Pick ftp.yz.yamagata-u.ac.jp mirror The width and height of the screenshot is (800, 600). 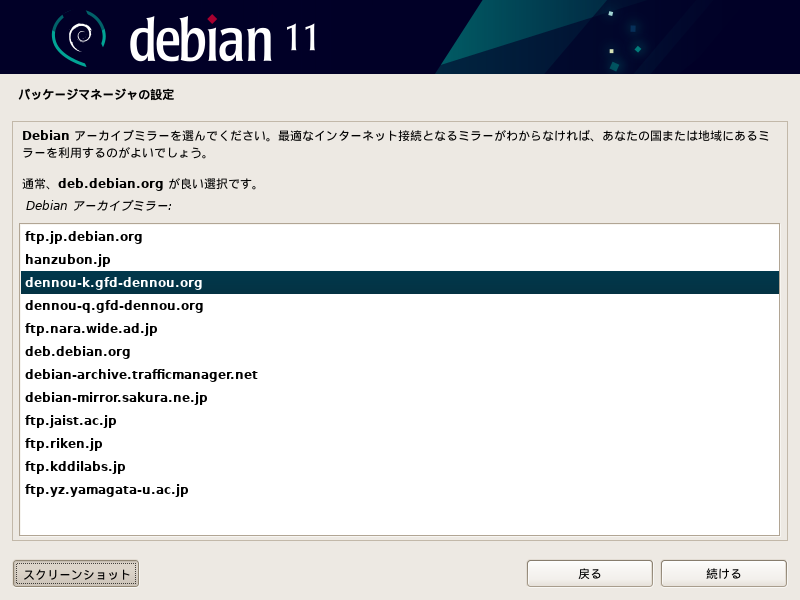coord(399,489)
